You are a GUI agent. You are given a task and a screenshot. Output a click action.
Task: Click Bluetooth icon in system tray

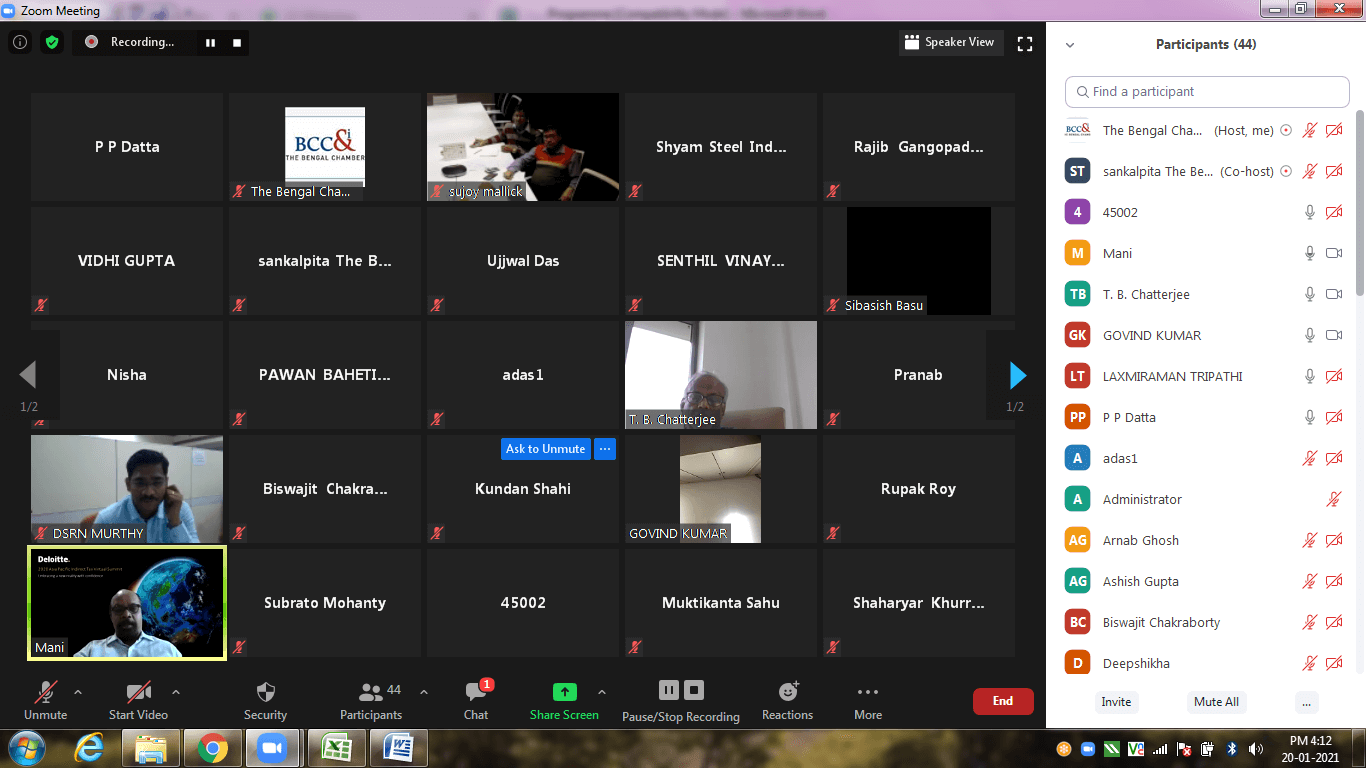pyautogui.click(x=1232, y=749)
